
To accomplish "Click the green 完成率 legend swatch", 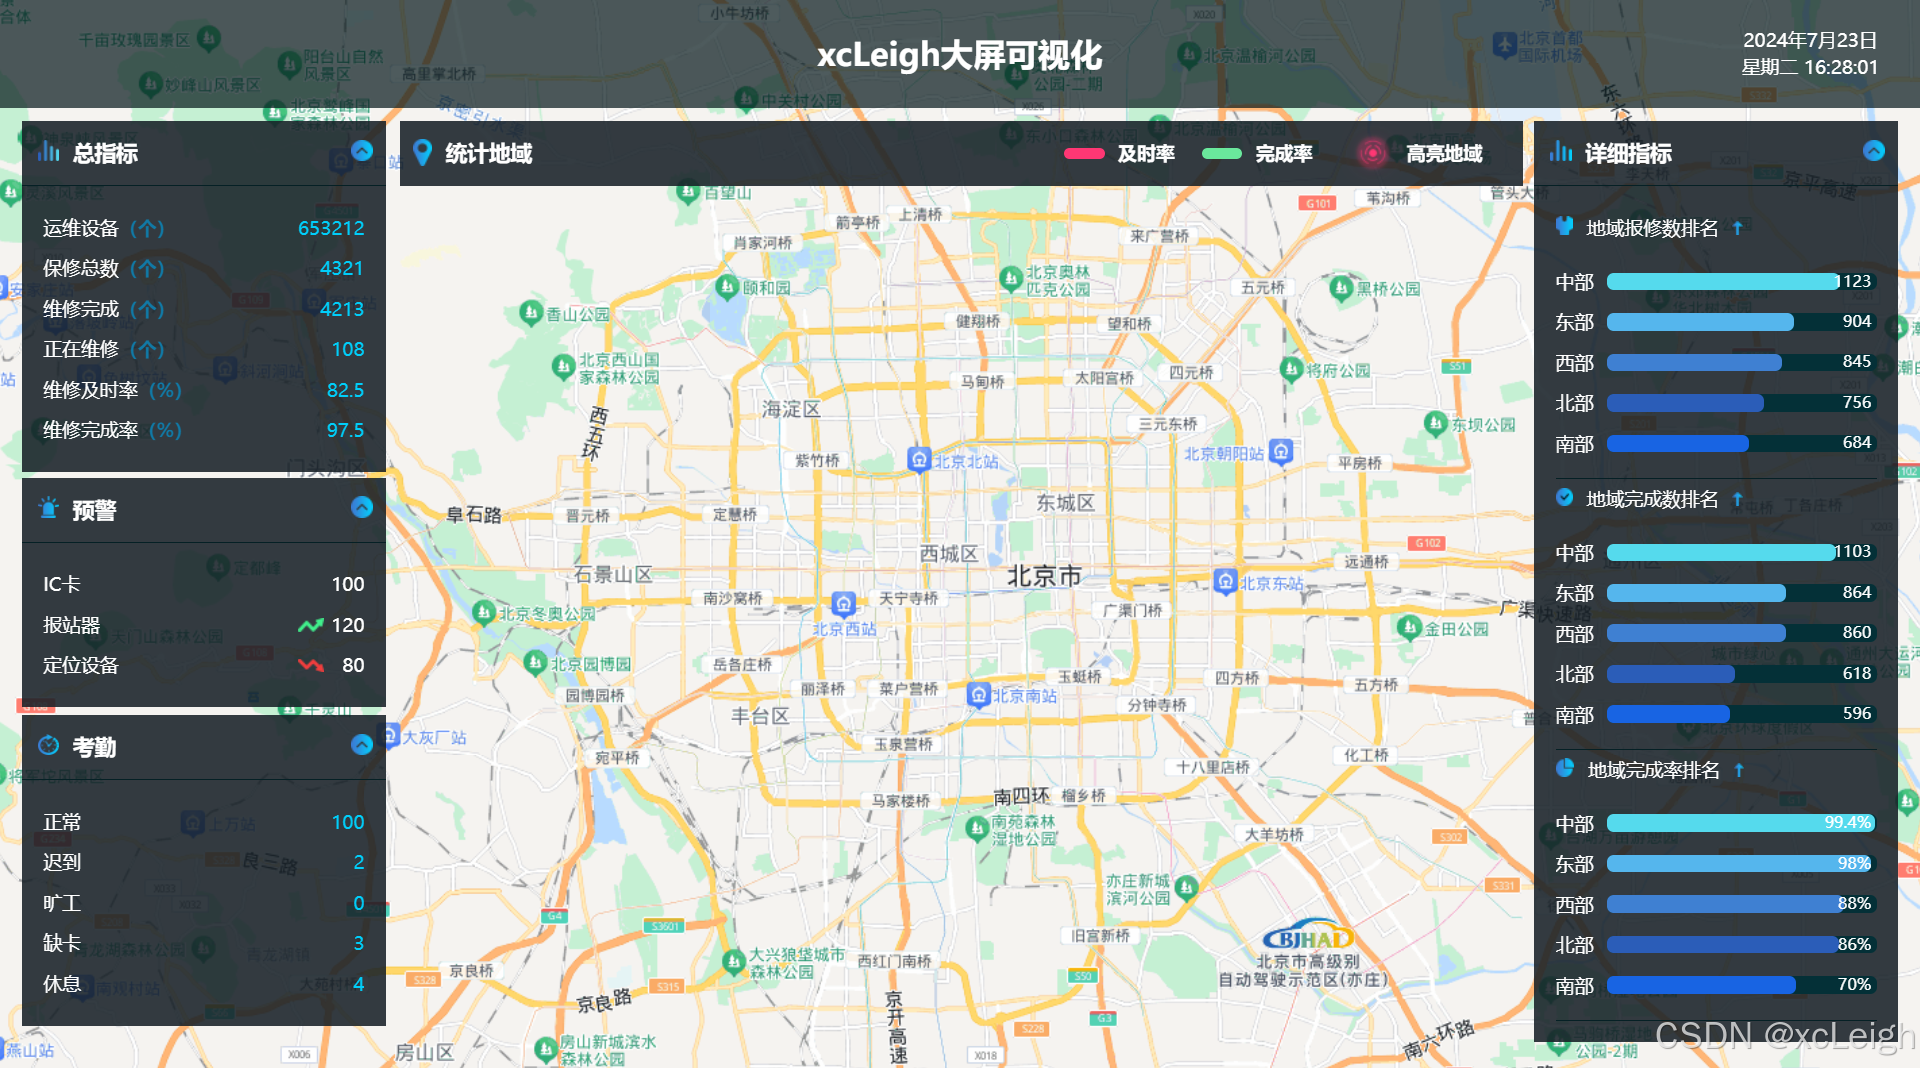I will point(1222,154).
